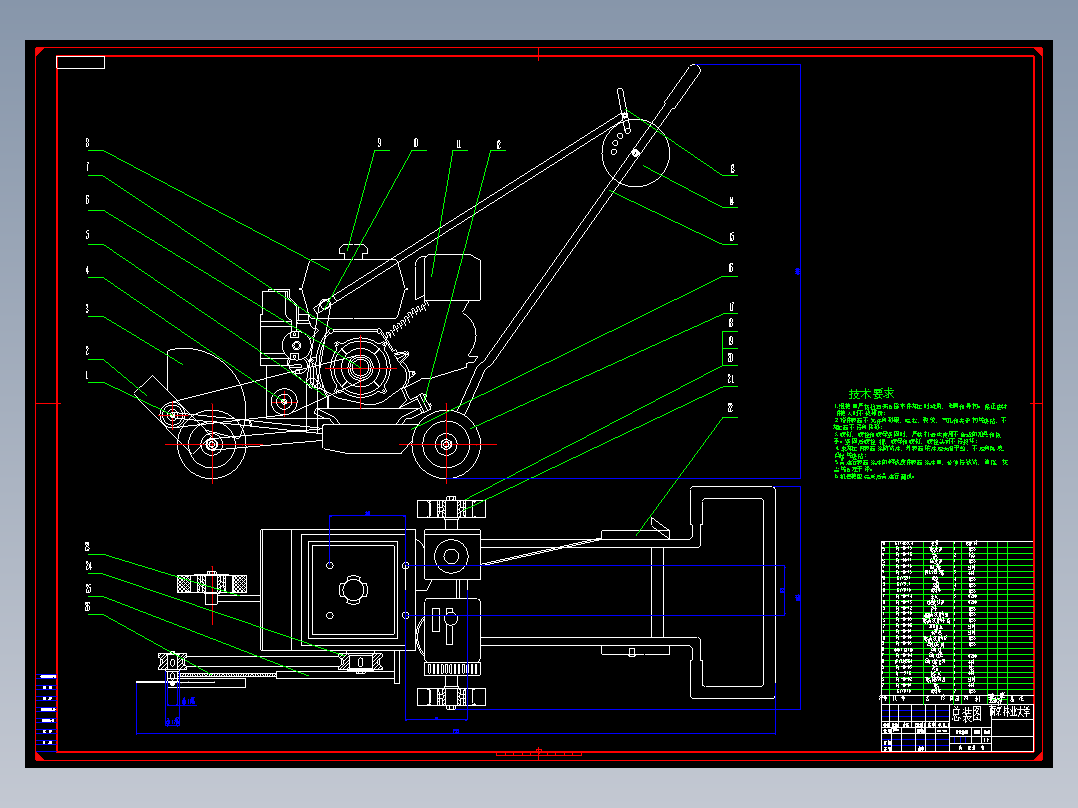
Task: Select the circular handle adjustment disc
Action: coord(635,153)
